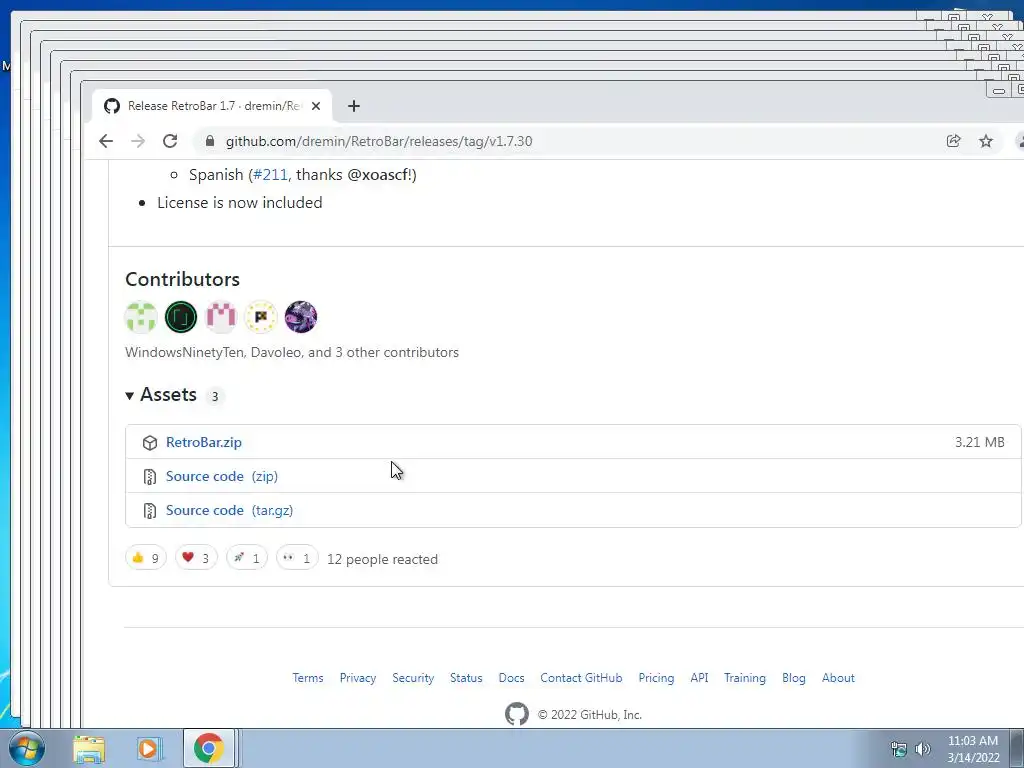Open the Pricing footer link
Screen dimensions: 1024x768
coord(656,678)
